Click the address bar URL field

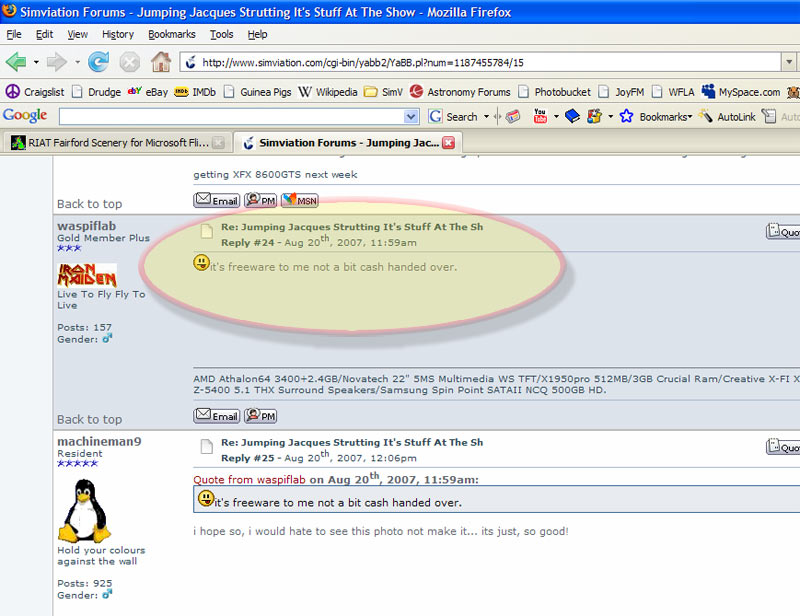481,62
